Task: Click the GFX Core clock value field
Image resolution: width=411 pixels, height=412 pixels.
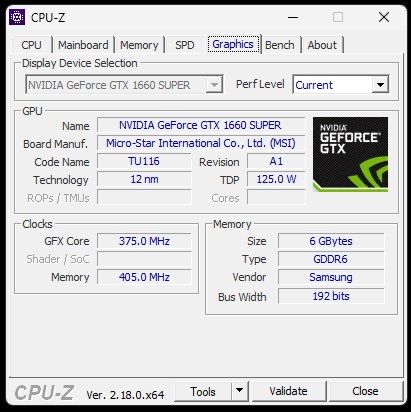Action: 144,241
